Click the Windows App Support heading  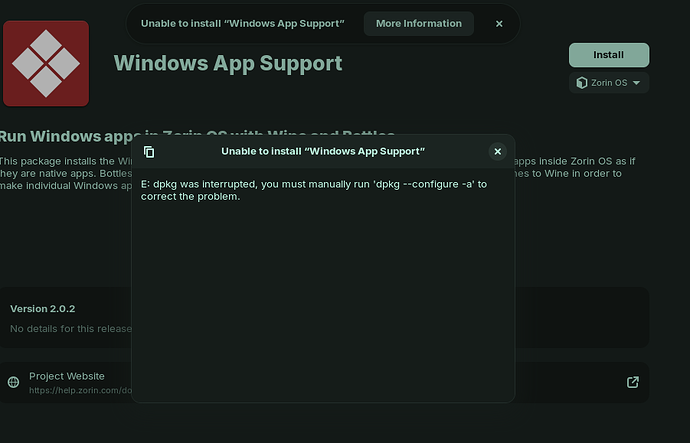click(228, 63)
